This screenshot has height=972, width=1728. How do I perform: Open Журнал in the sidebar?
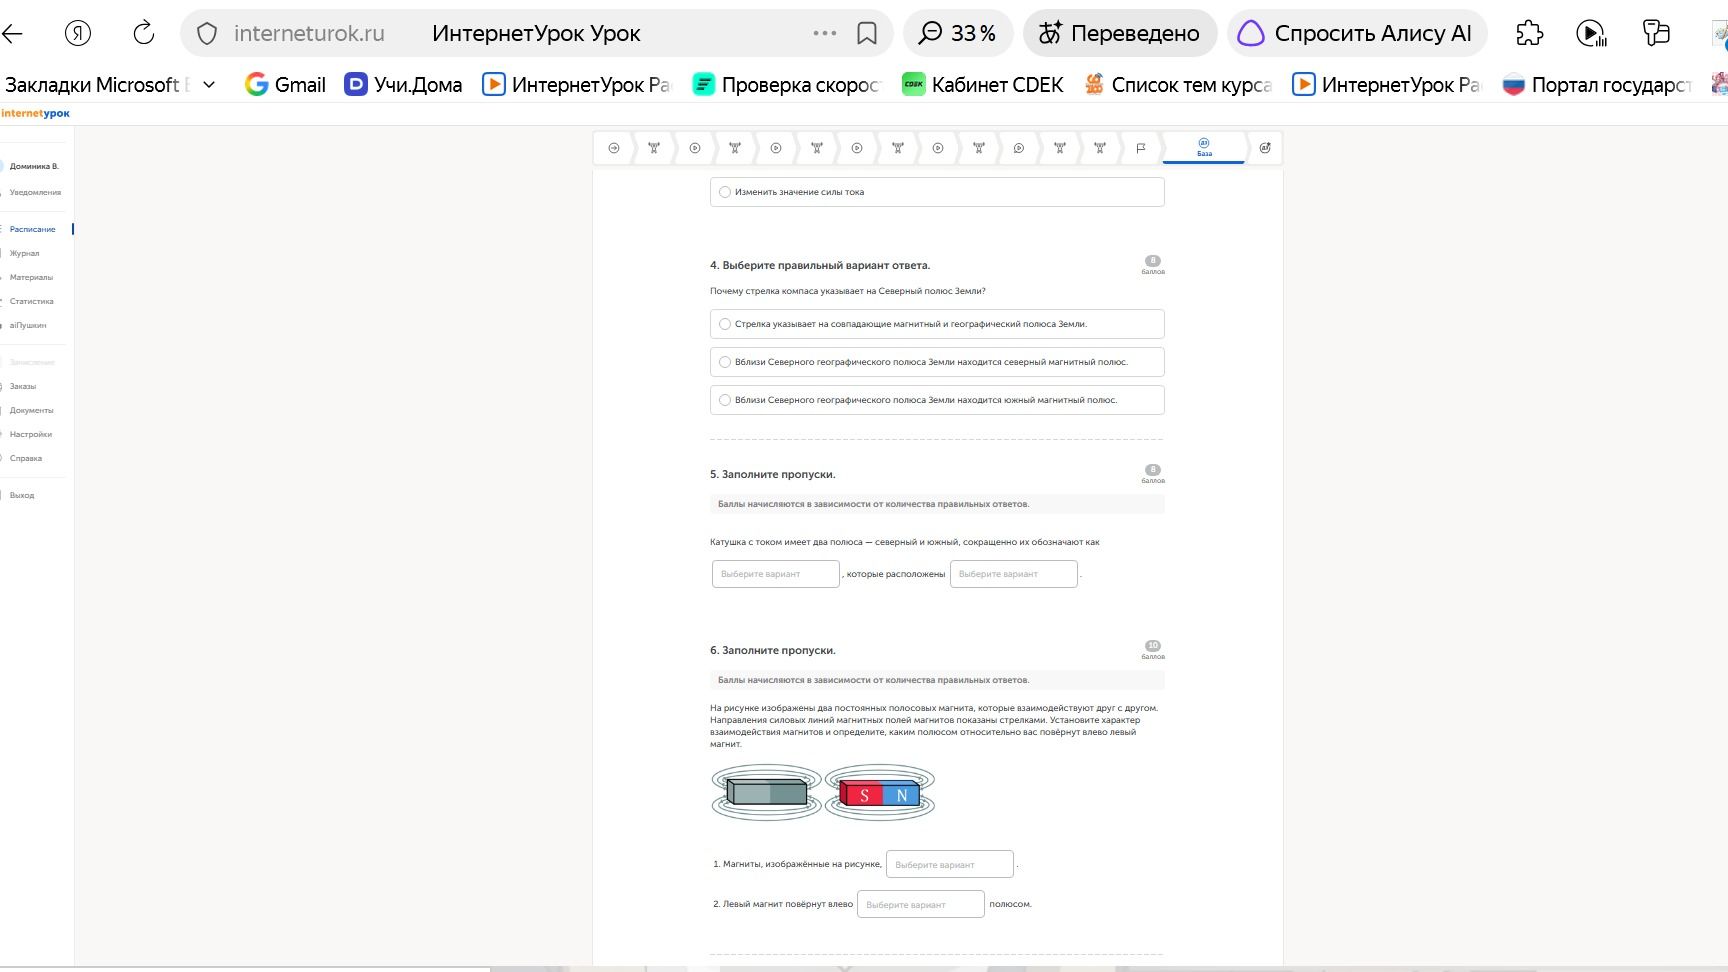(x=25, y=253)
